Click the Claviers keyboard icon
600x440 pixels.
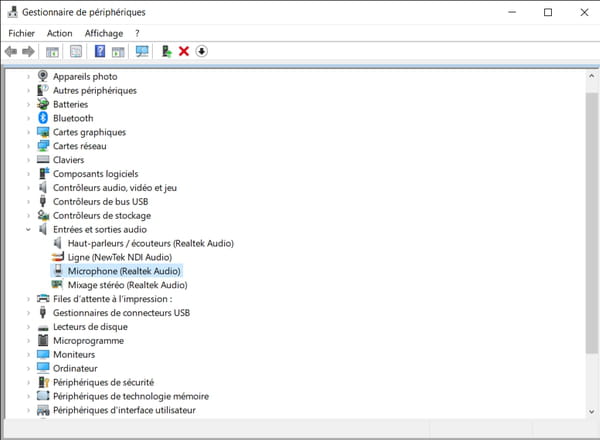coord(43,160)
